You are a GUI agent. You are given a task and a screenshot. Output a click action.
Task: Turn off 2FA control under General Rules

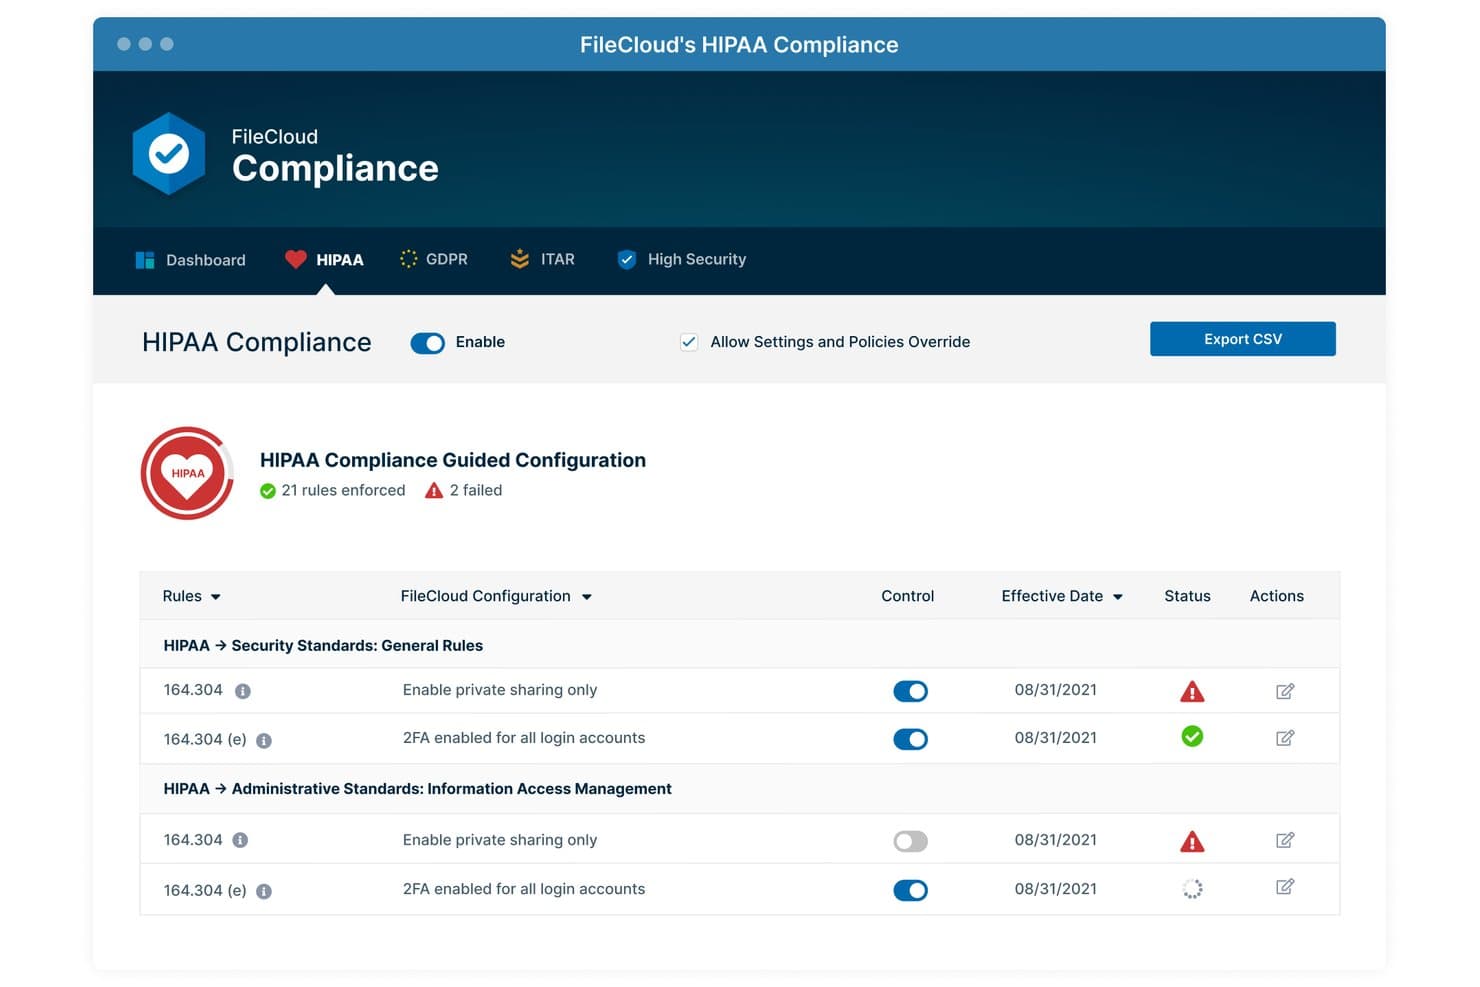[x=910, y=739]
